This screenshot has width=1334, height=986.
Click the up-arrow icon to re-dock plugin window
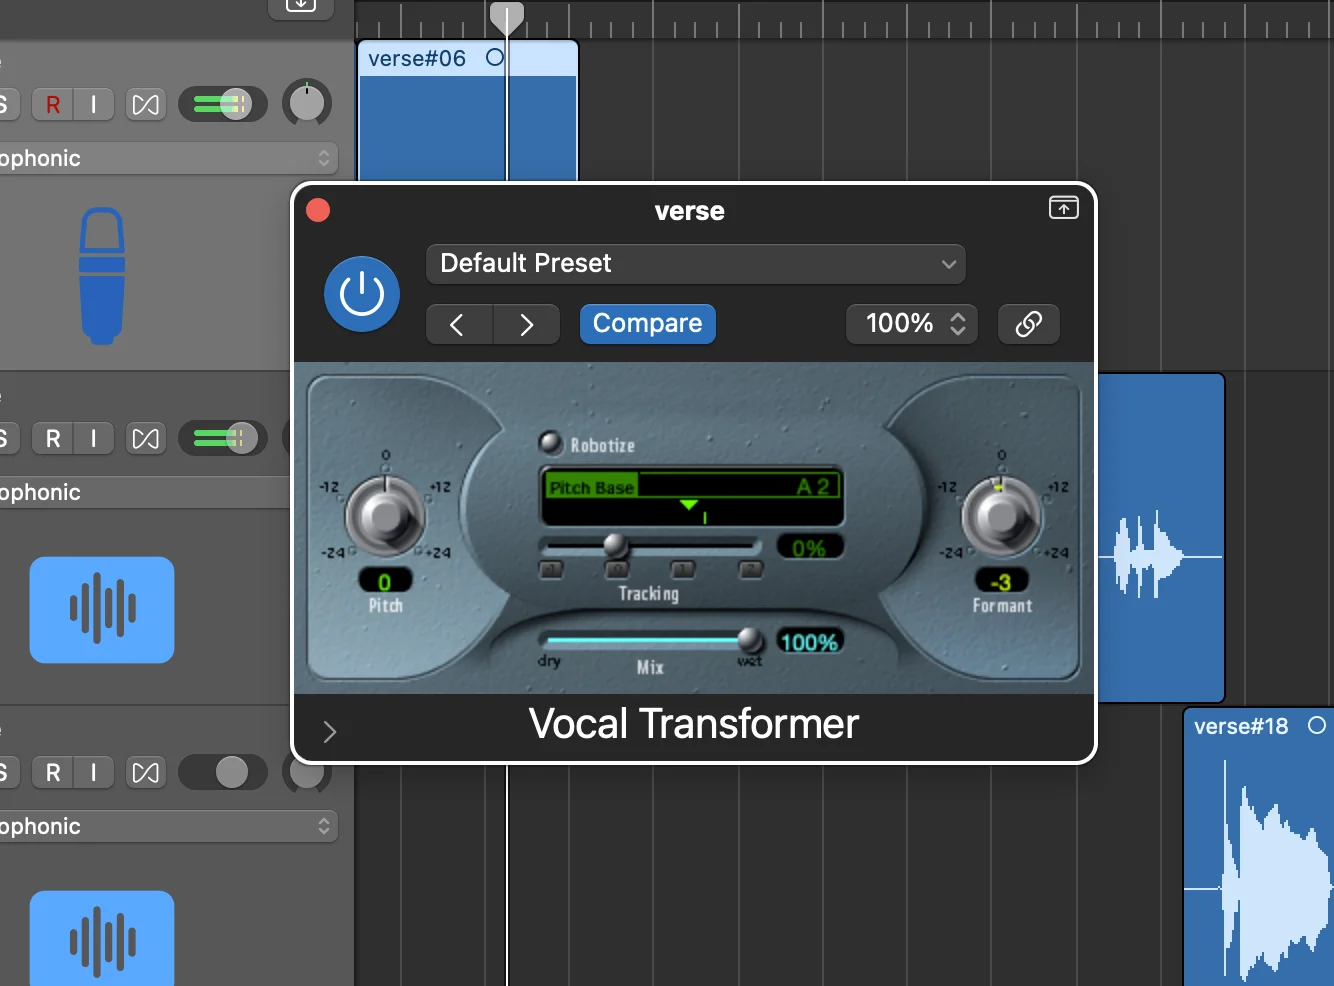coord(1063,207)
